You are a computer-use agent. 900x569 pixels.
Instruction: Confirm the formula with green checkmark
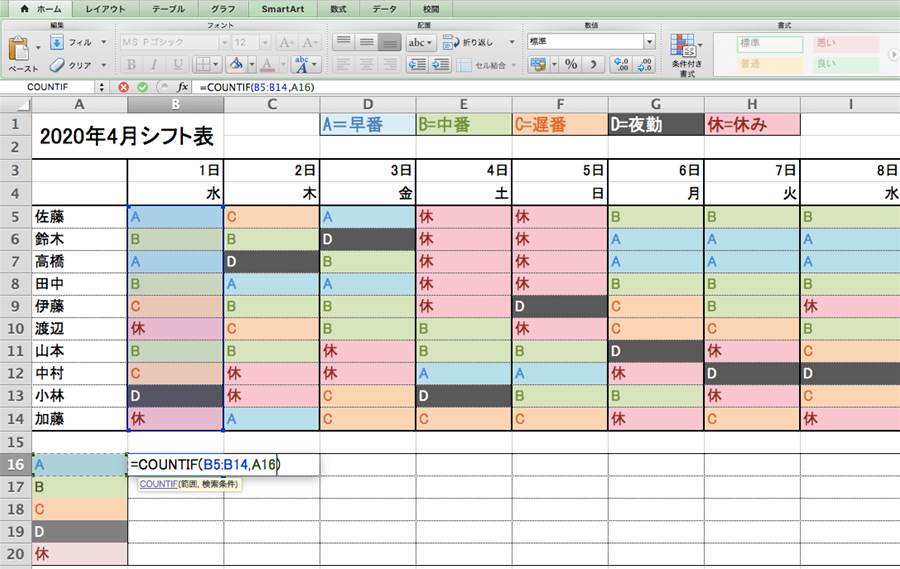pos(142,87)
